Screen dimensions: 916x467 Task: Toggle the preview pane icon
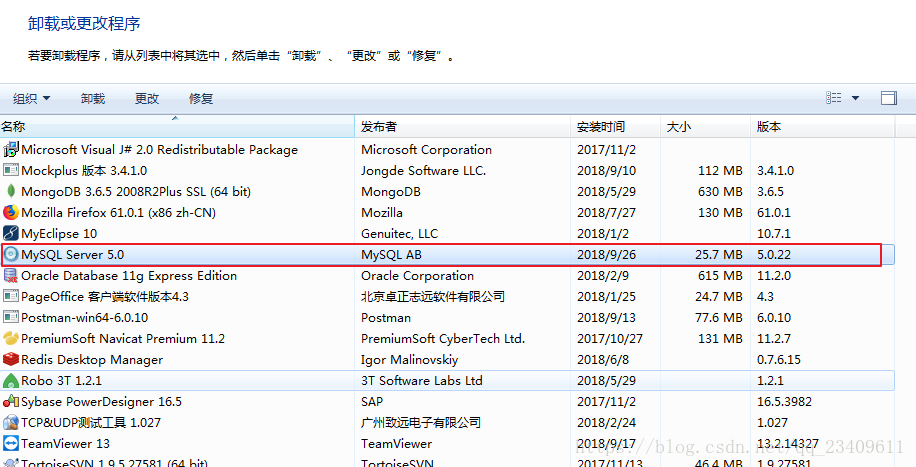coord(889,98)
